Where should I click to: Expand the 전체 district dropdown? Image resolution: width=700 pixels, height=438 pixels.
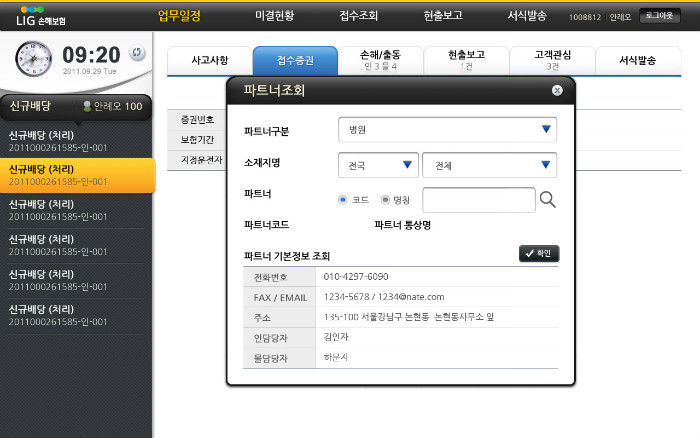click(489, 165)
